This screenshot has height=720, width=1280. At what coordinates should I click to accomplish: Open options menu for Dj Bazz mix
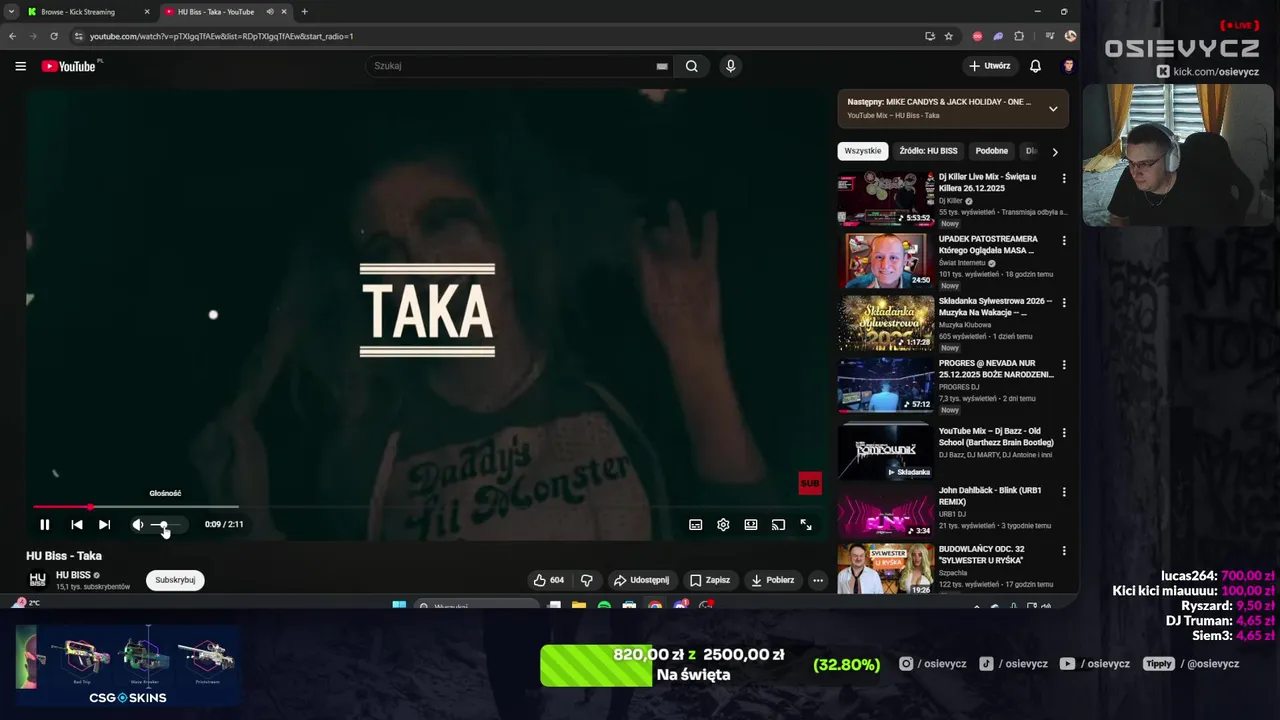click(1063, 432)
